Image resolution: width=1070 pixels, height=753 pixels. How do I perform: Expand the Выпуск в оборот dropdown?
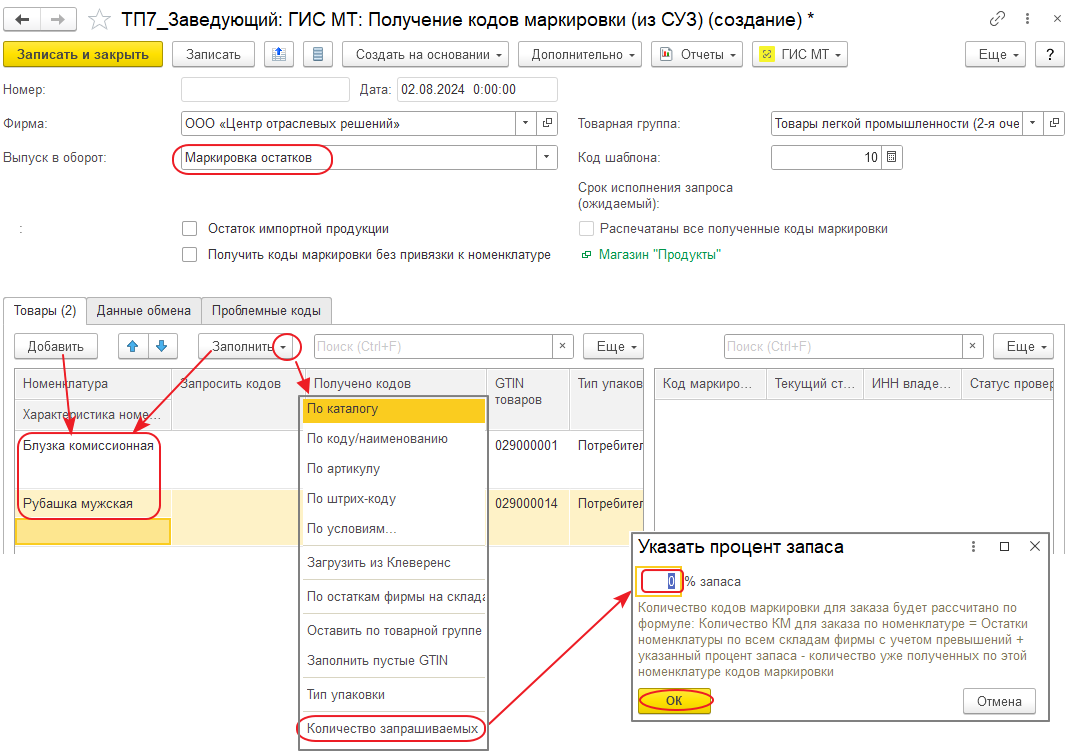coord(546,157)
